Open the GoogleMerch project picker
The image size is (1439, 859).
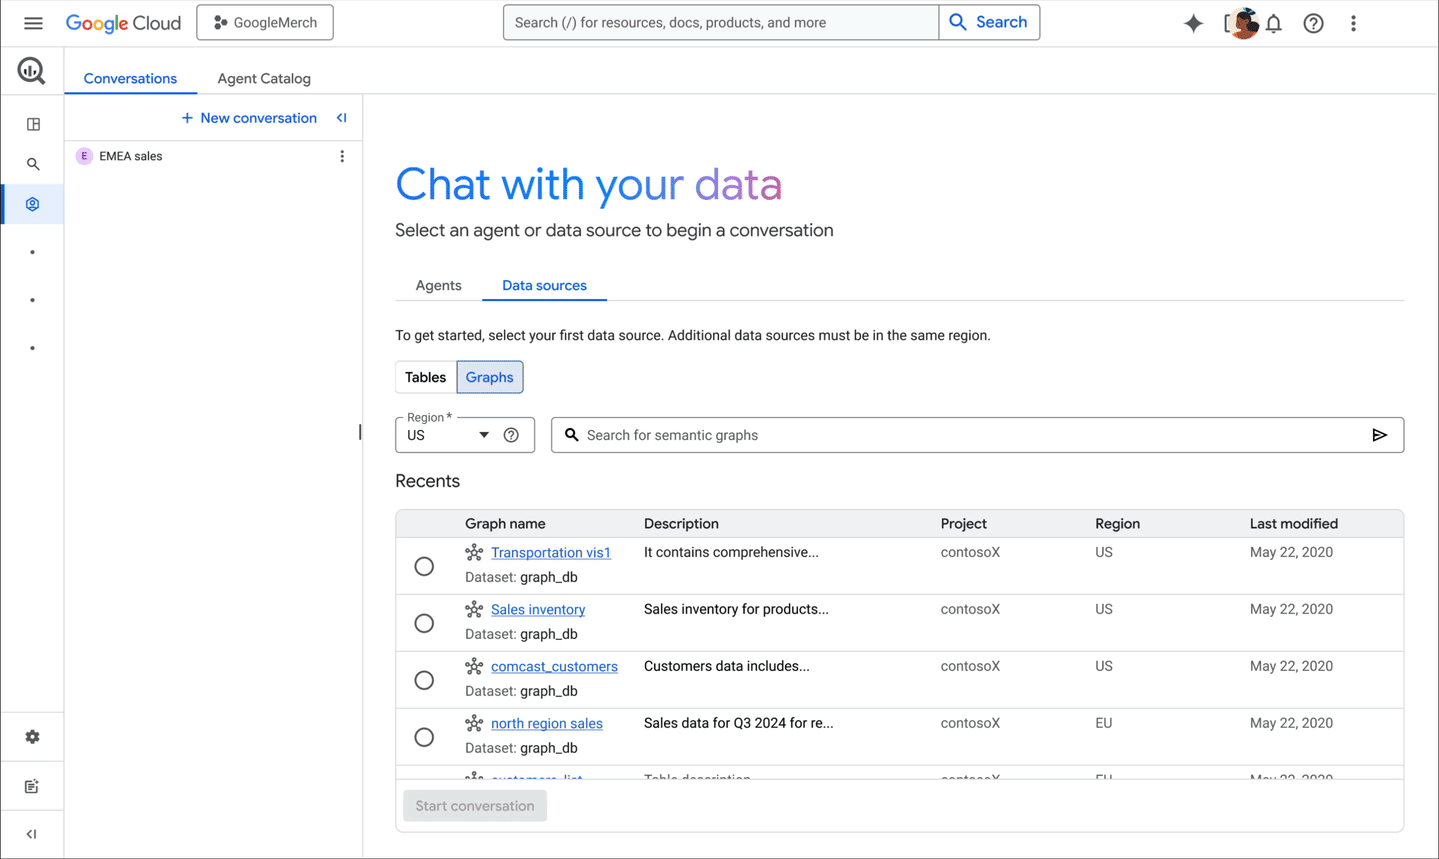(x=265, y=23)
